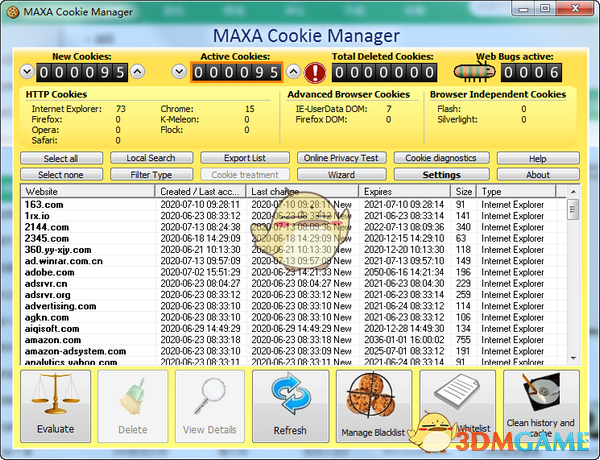
Task: Click Internet Explorer count value 73
Action: click(x=121, y=109)
